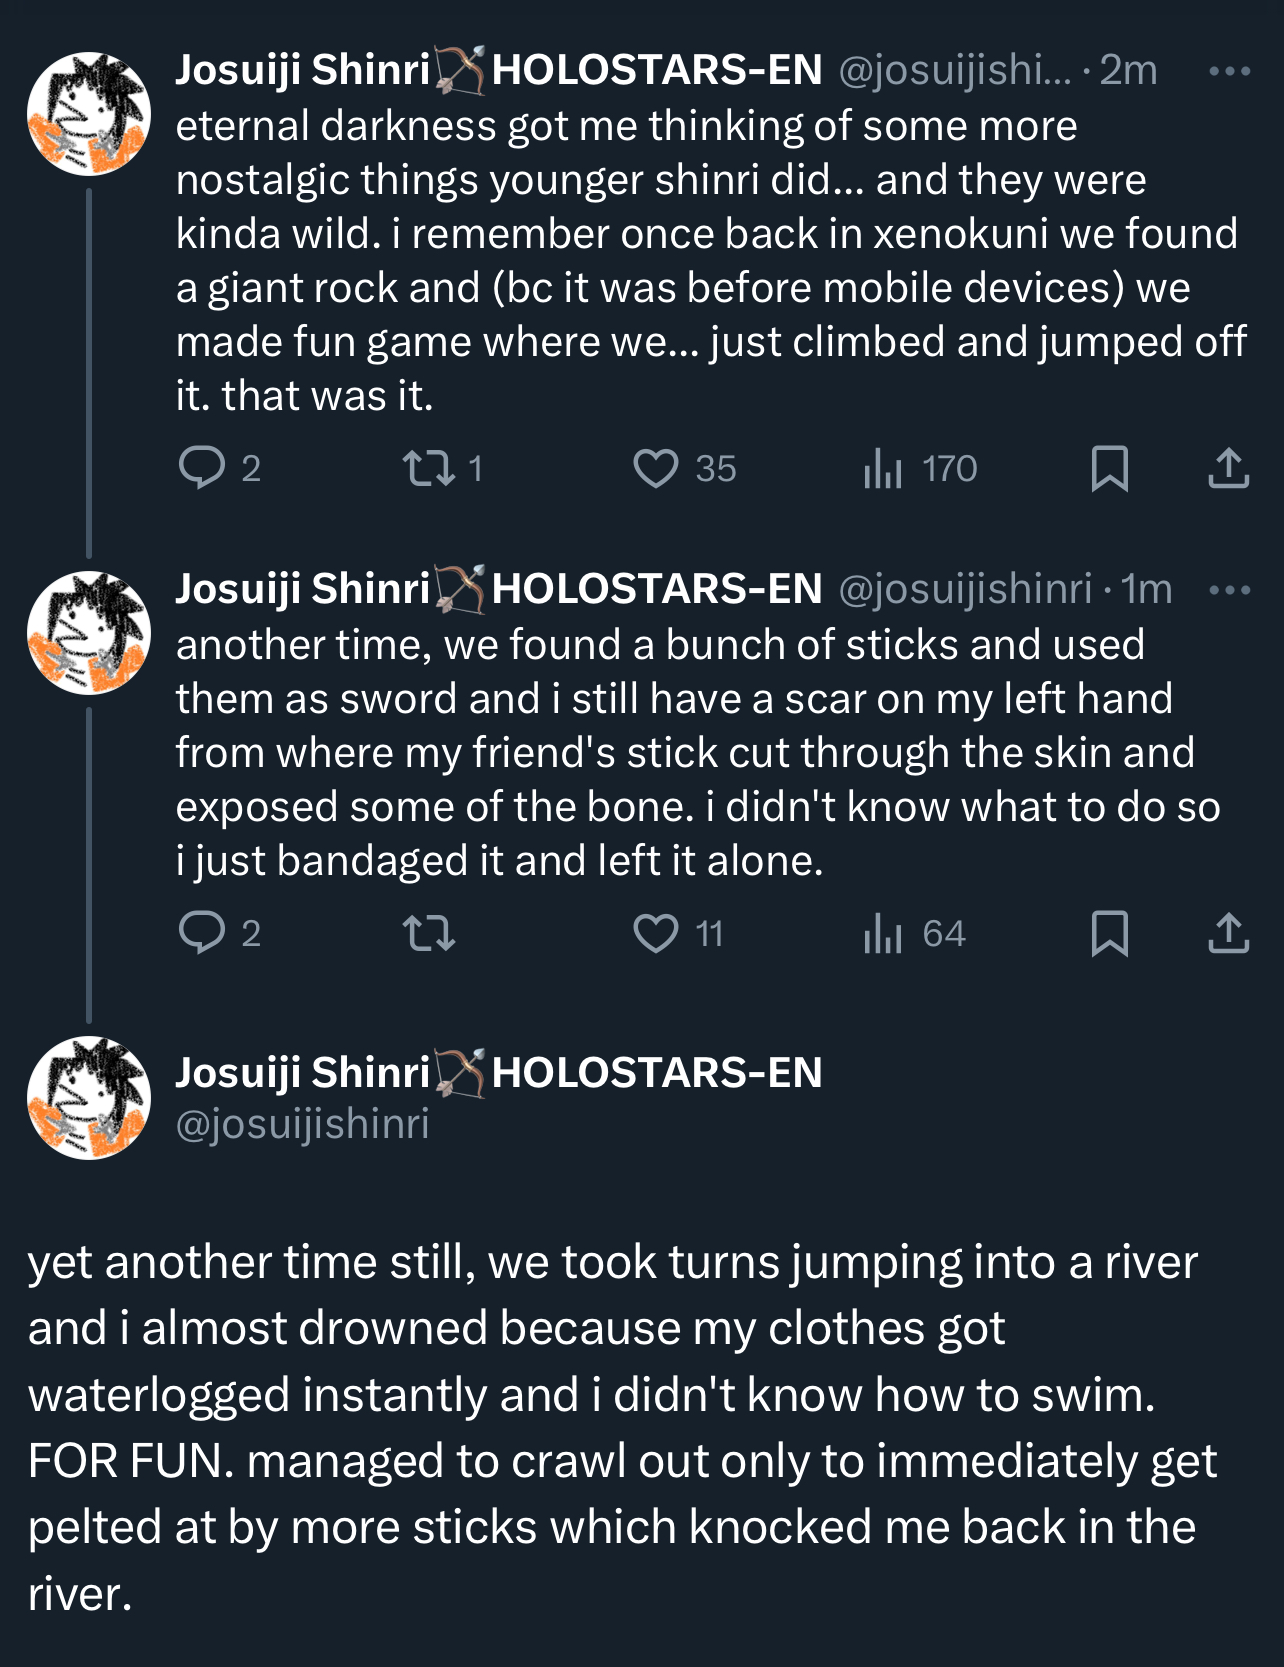Like the tweet with 35 likes
Screen dimensions: 1284x1667
click(x=656, y=468)
